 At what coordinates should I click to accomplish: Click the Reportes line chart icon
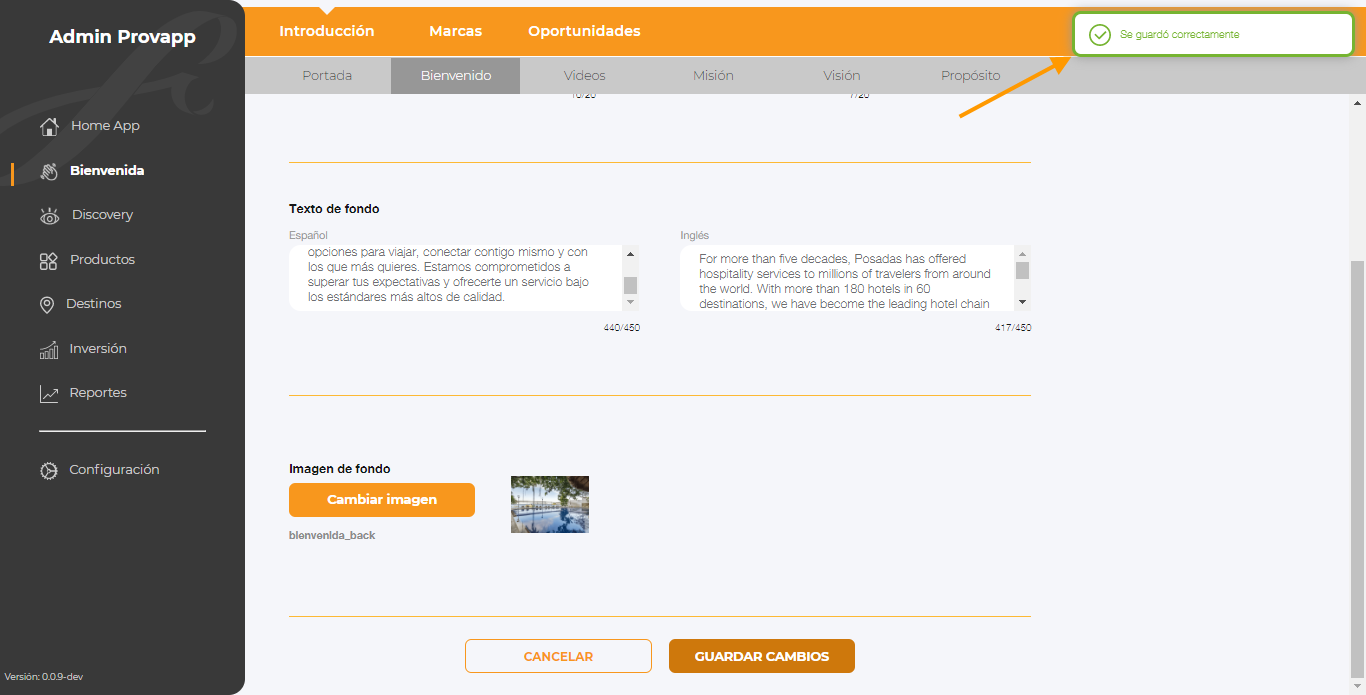[x=49, y=394]
